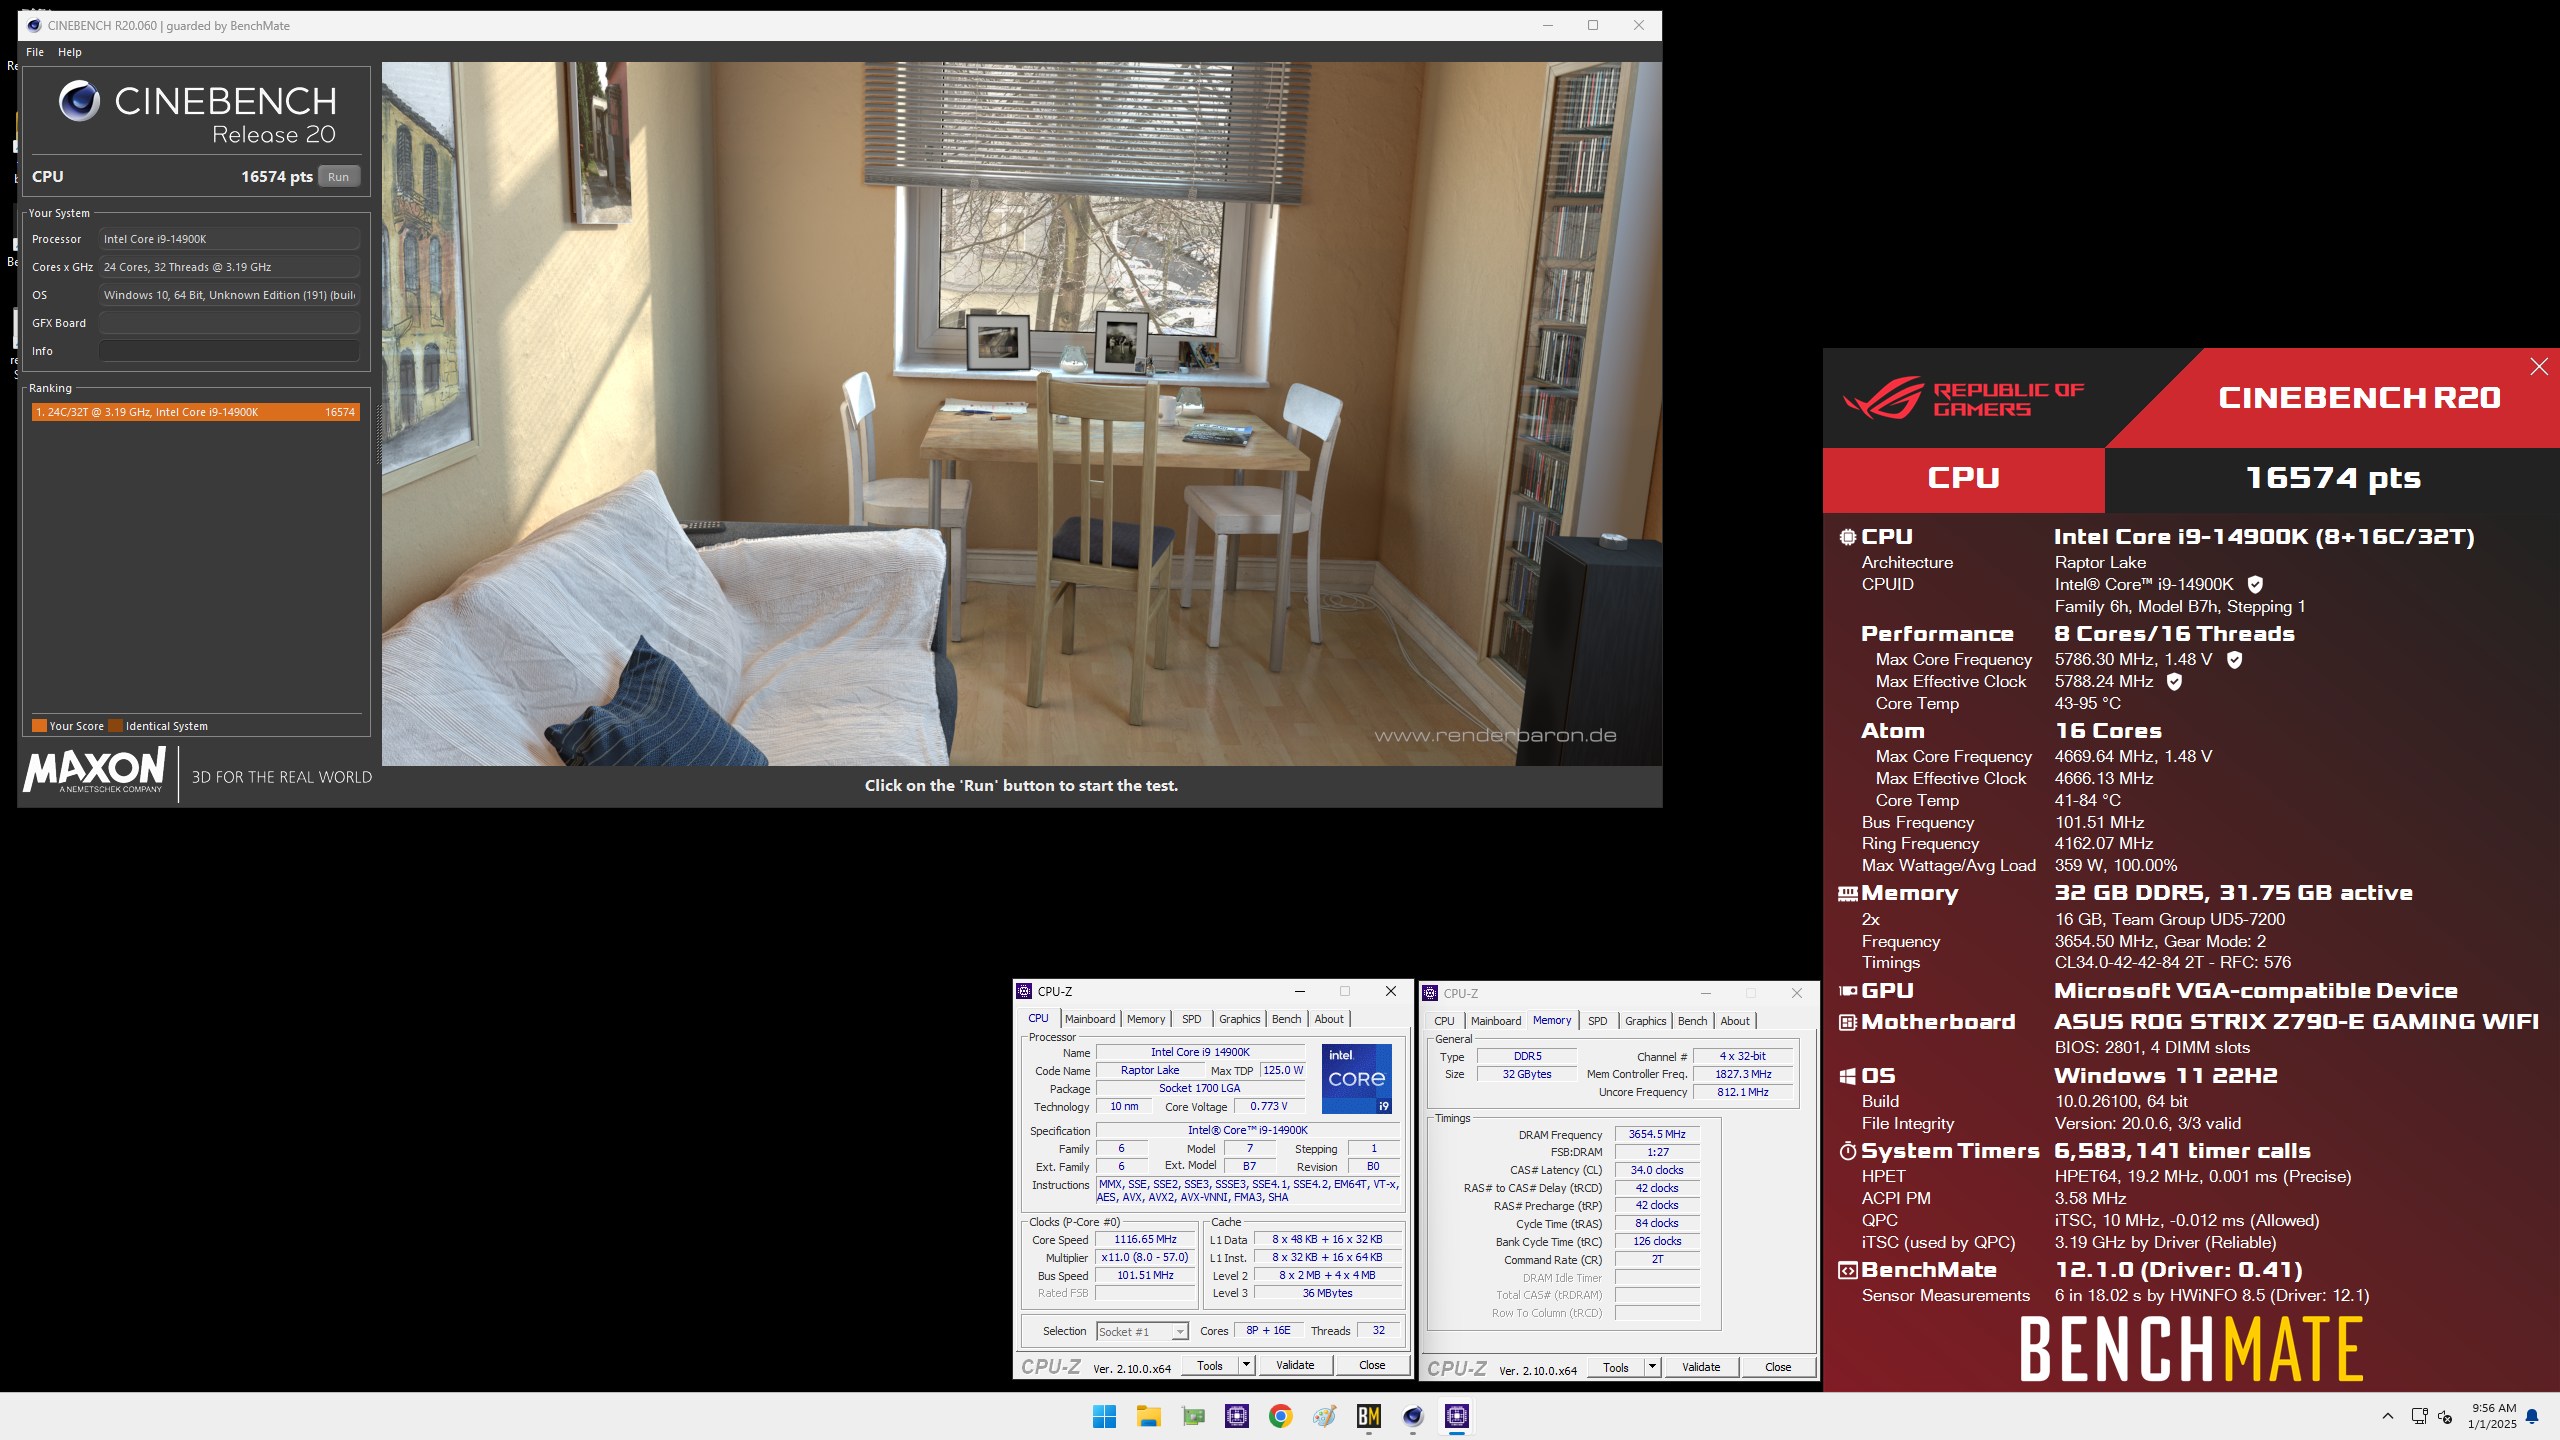The height and width of the screenshot is (1440, 2560).
Task: Open Graphics tab in left CPU-Z window
Action: [x=1240, y=1019]
